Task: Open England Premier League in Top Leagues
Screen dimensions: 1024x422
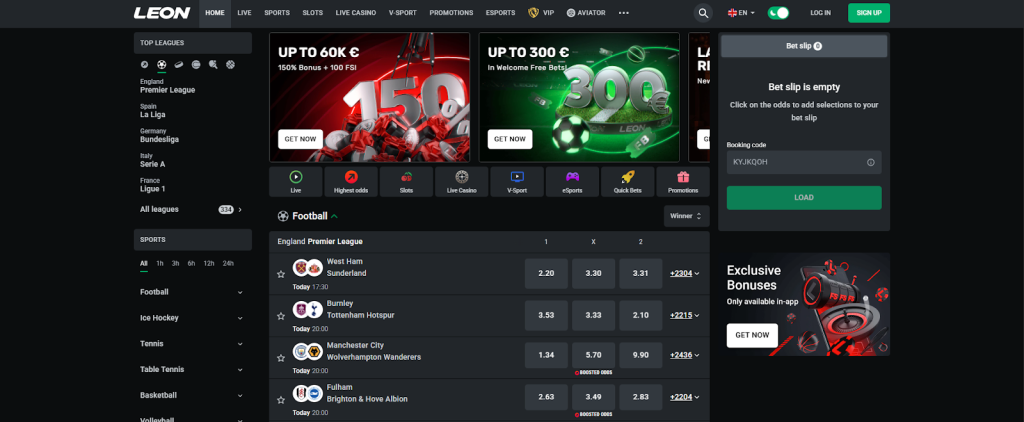Action: click(167, 86)
